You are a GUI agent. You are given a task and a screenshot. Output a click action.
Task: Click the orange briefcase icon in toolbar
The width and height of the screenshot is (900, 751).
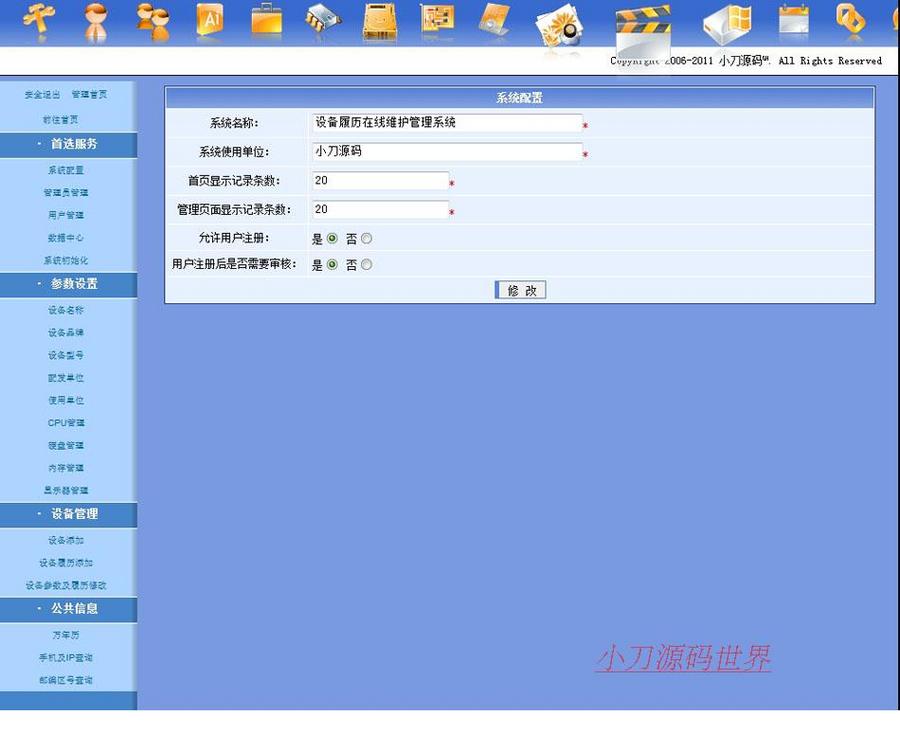click(x=265, y=20)
